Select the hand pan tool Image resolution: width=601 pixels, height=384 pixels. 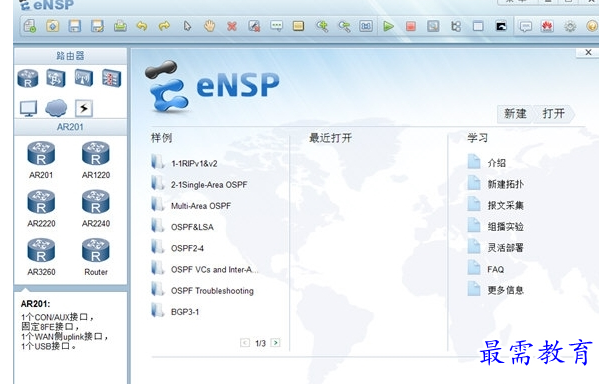pyautogui.click(x=209, y=26)
